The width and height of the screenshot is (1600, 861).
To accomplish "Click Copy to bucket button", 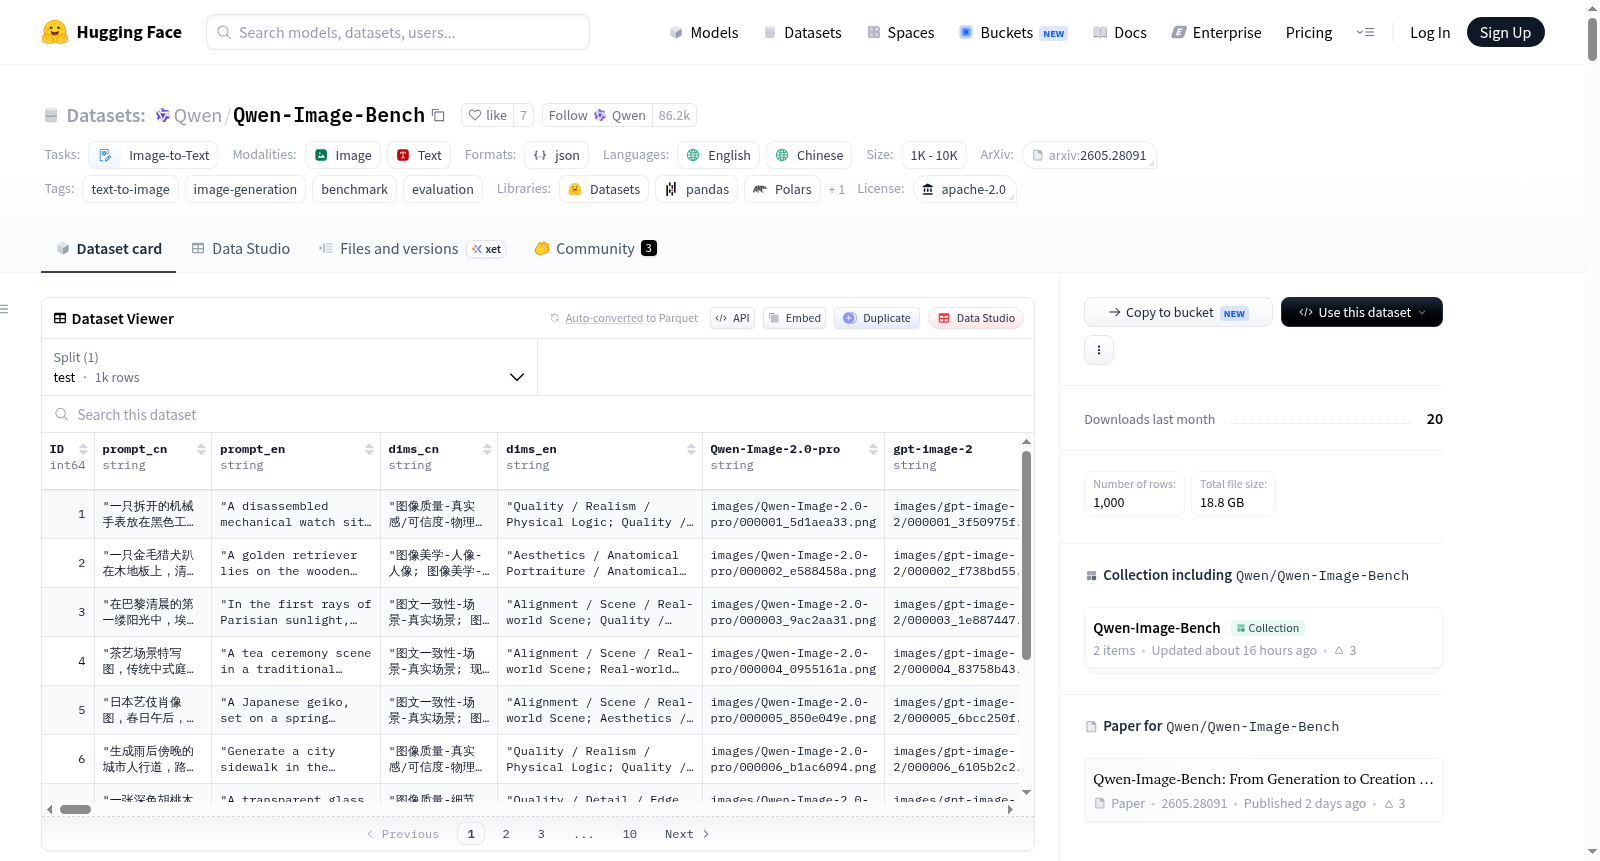I will tap(1178, 312).
